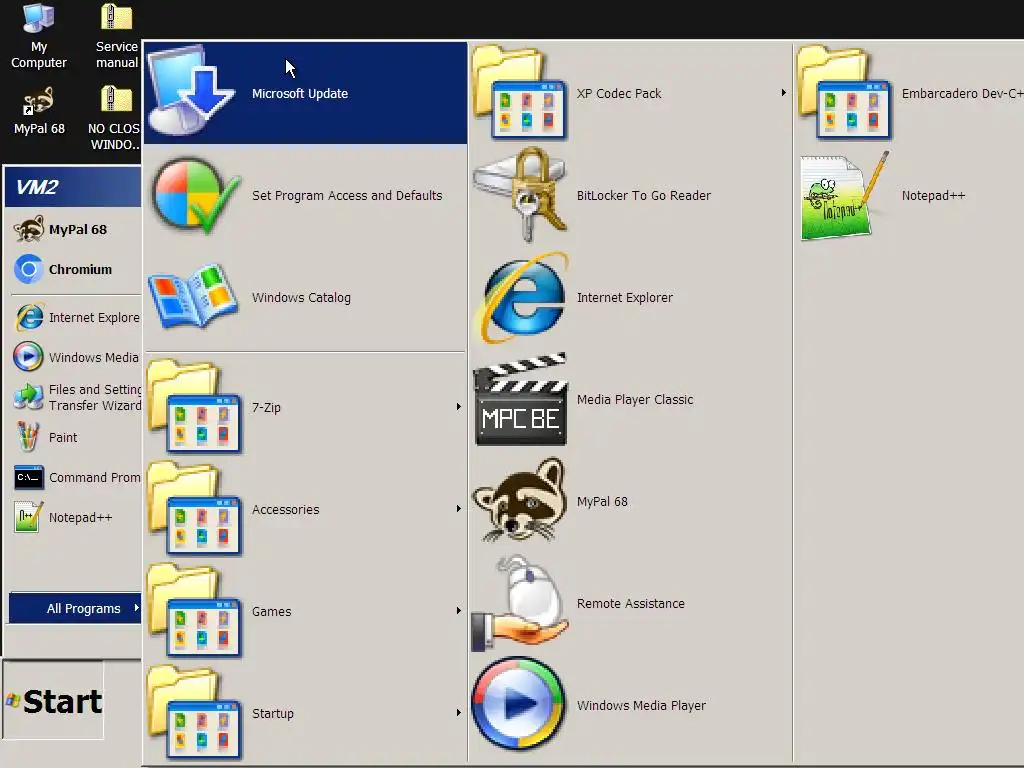1024x768 pixels.
Task: Select the Microsoft Update menu entry text
Action: click(x=300, y=93)
